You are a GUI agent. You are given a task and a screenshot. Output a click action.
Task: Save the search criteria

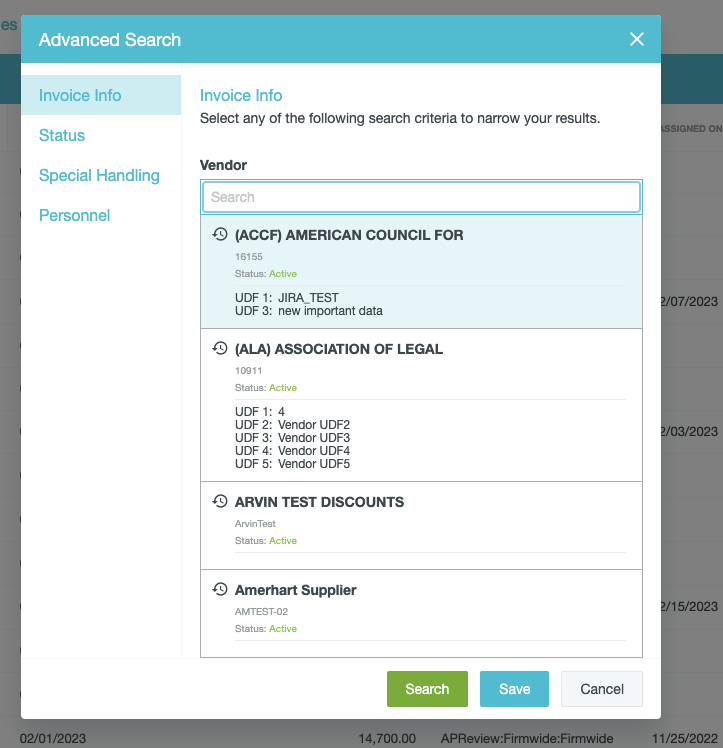[x=514, y=689]
